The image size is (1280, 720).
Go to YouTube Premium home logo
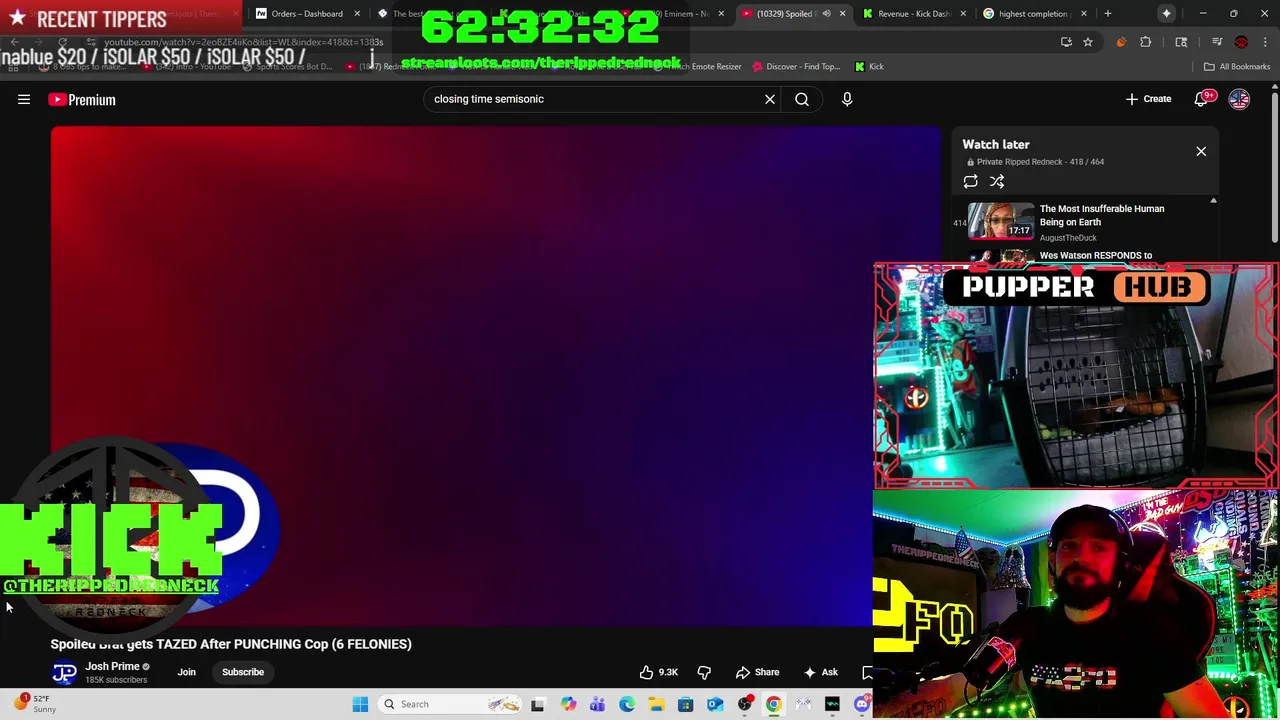tap(82, 99)
